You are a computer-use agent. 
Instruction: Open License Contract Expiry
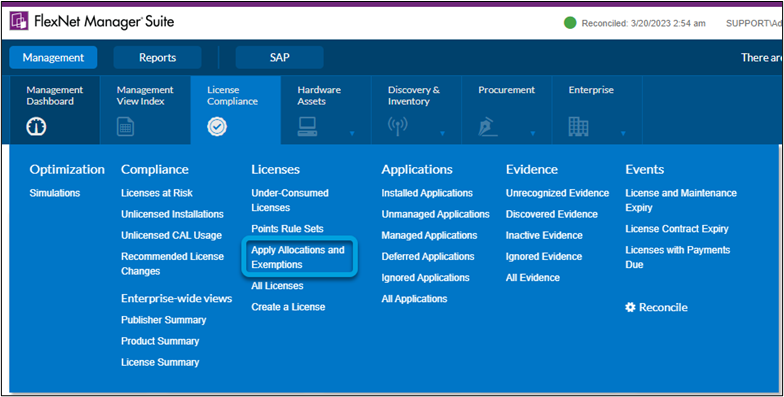[x=677, y=228]
